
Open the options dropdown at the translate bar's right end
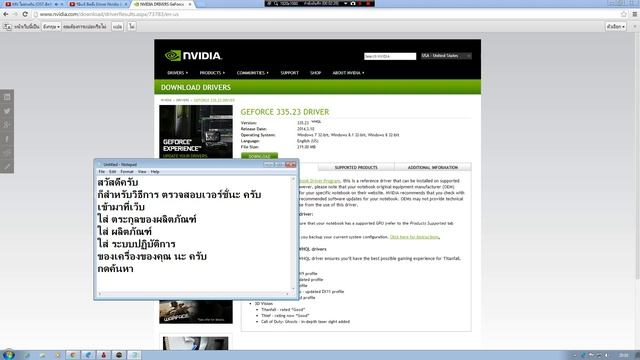pos(616,27)
